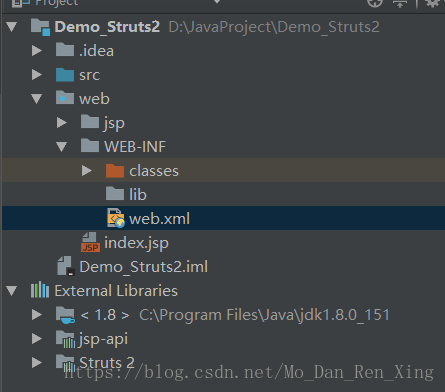The height and width of the screenshot is (392, 445).
Task: Select the External Libraries label
Action: click(x=116, y=291)
